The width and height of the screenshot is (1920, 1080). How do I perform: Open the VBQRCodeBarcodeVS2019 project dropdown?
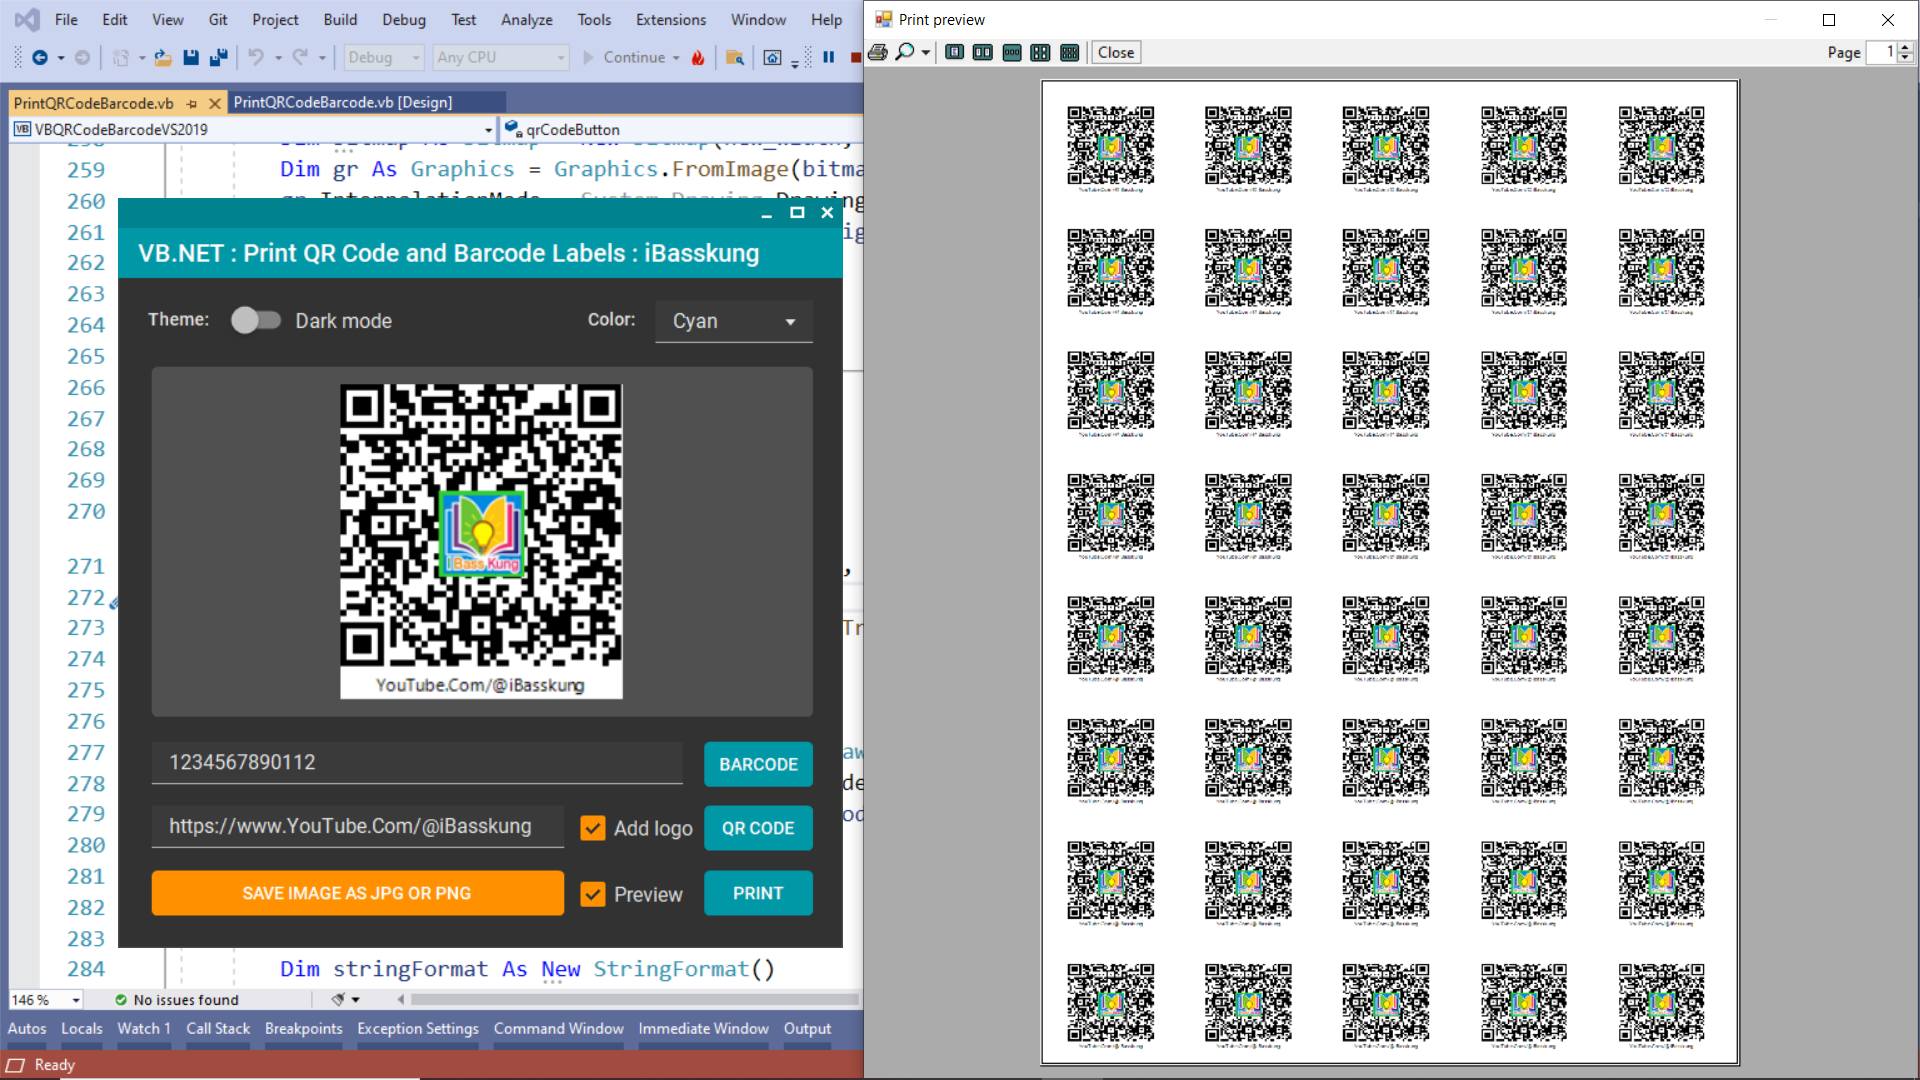click(x=254, y=129)
